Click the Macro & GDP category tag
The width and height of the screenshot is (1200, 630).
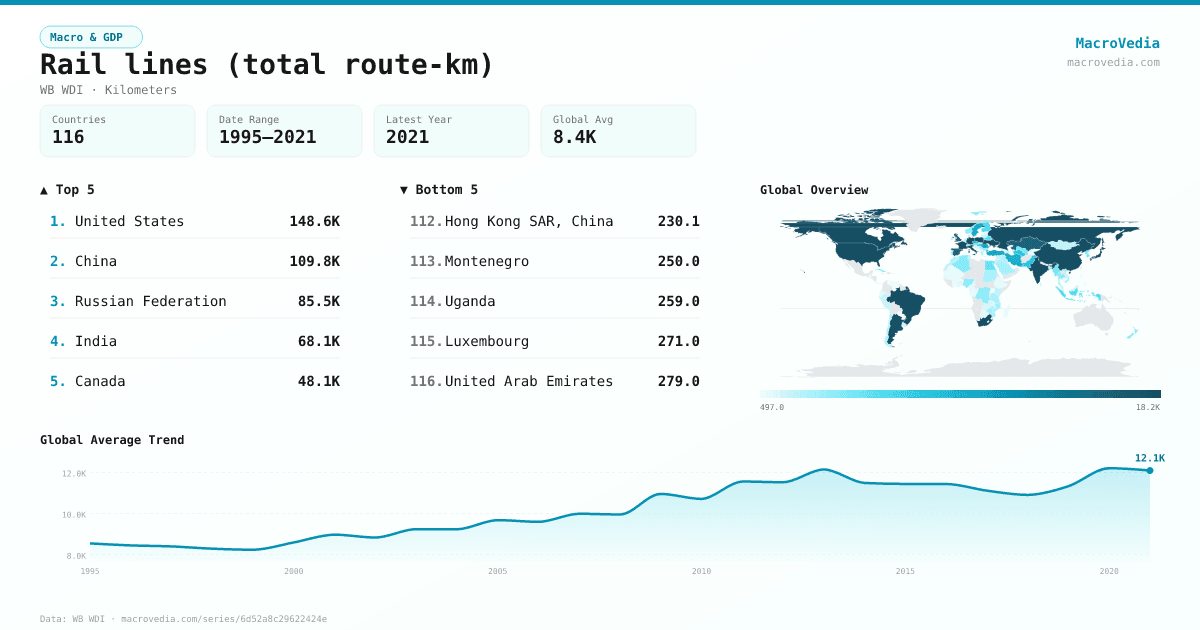(x=91, y=37)
